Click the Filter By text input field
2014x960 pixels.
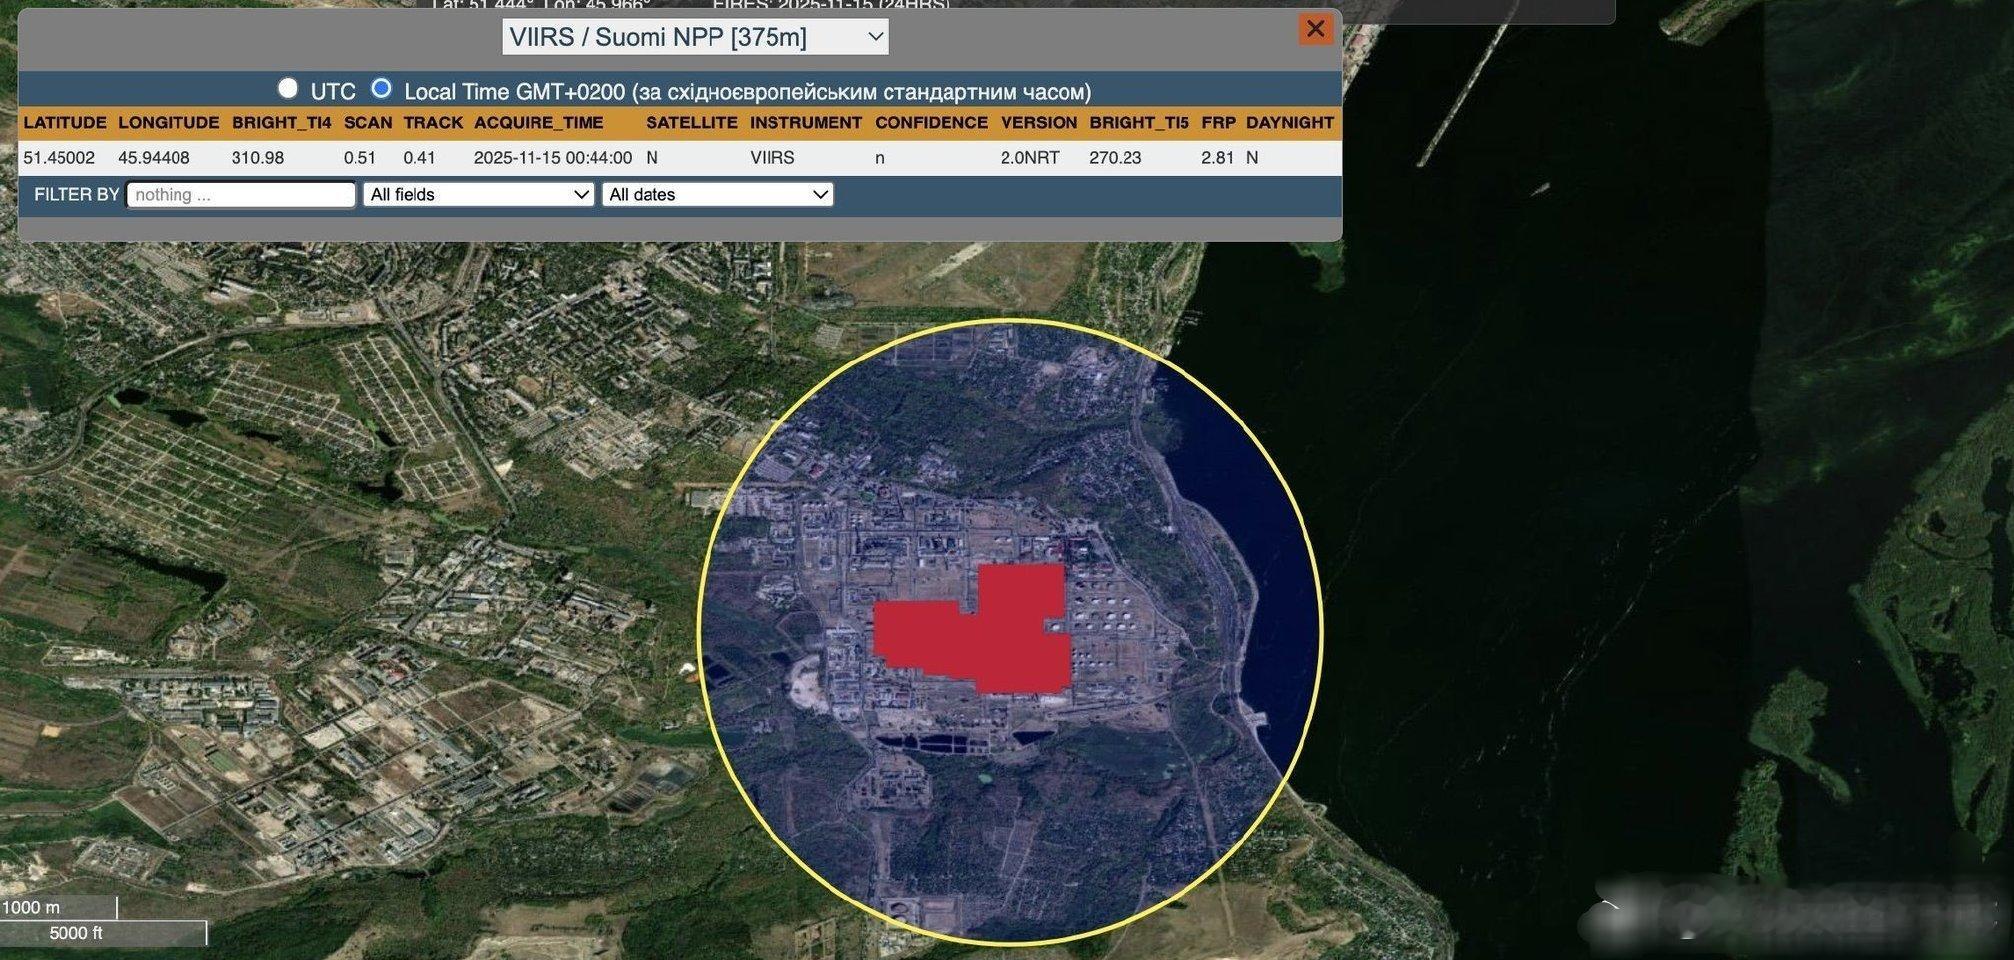click(241, 195)
